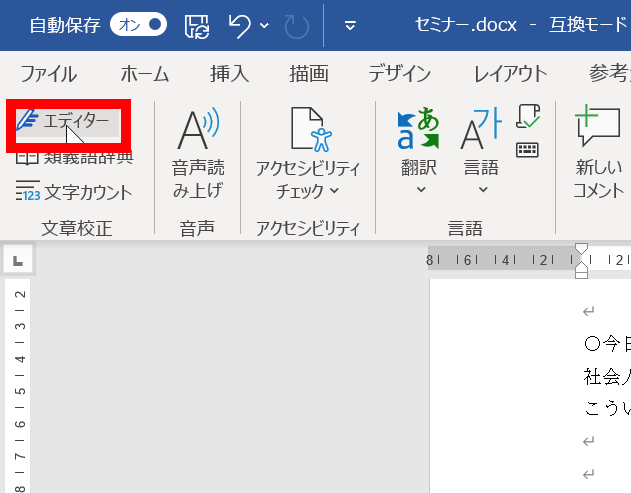Switch to the 描画 tab
The height and width of the screenshot is (493, 631).
309,74
